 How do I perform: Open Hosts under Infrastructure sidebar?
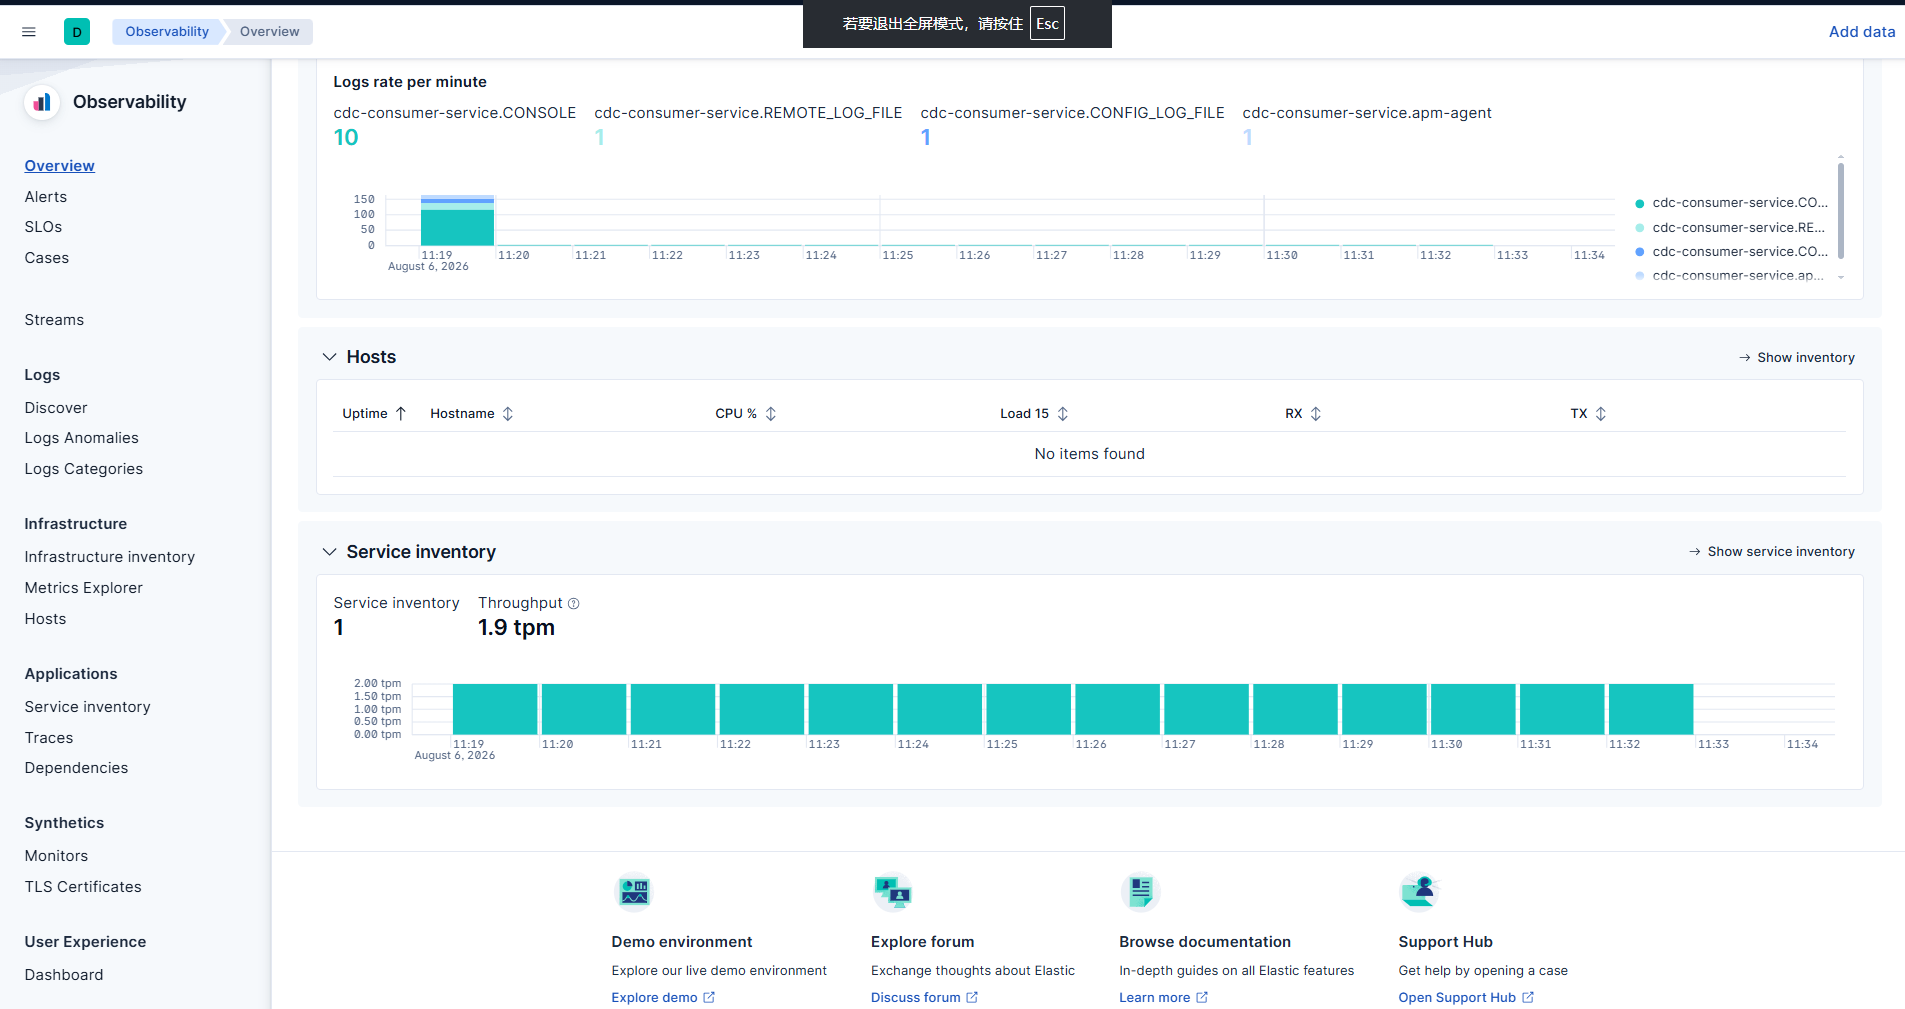[x=46, y=619]
